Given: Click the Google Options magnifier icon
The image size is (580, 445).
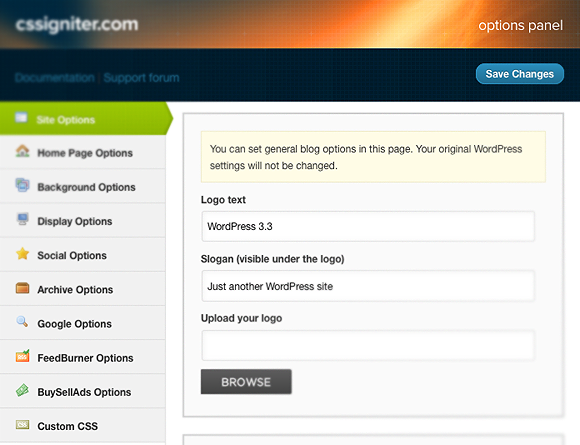Looking at the screenshot, I should [22, 321].
